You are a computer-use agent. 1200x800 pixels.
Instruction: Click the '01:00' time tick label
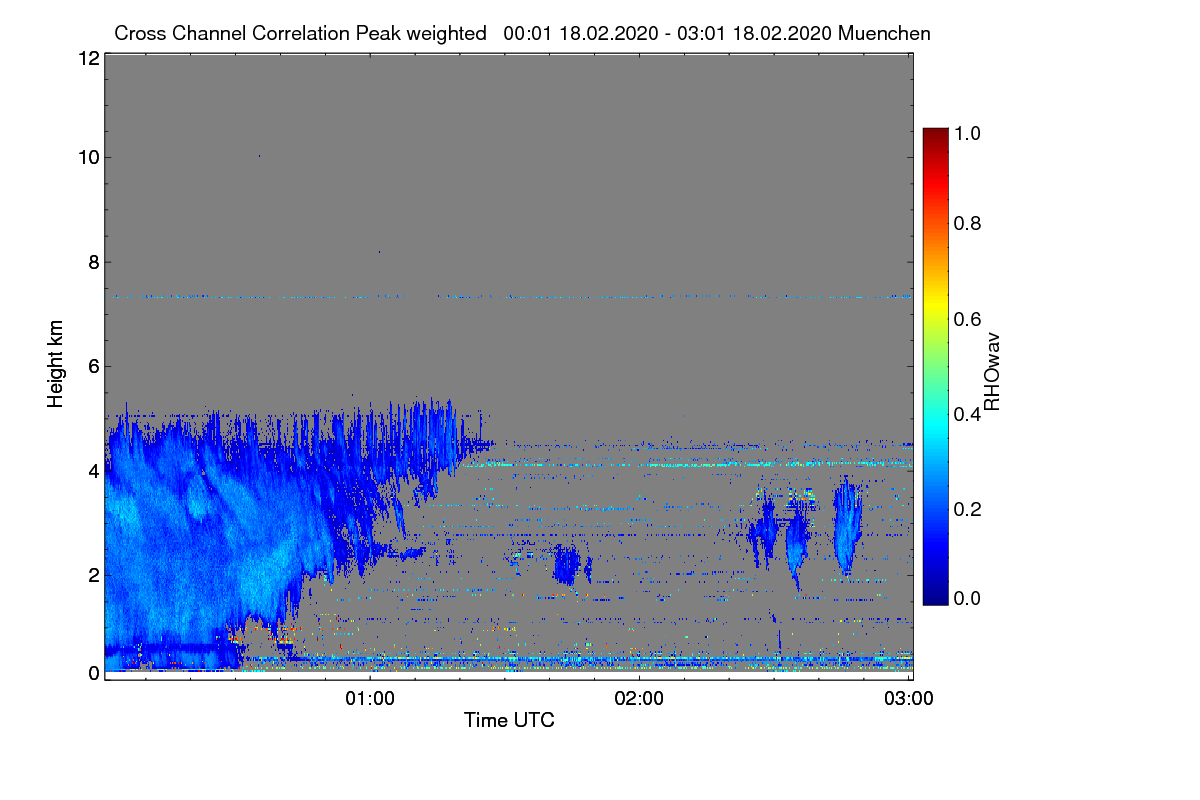pyautogui.click(x=370, y=698)
